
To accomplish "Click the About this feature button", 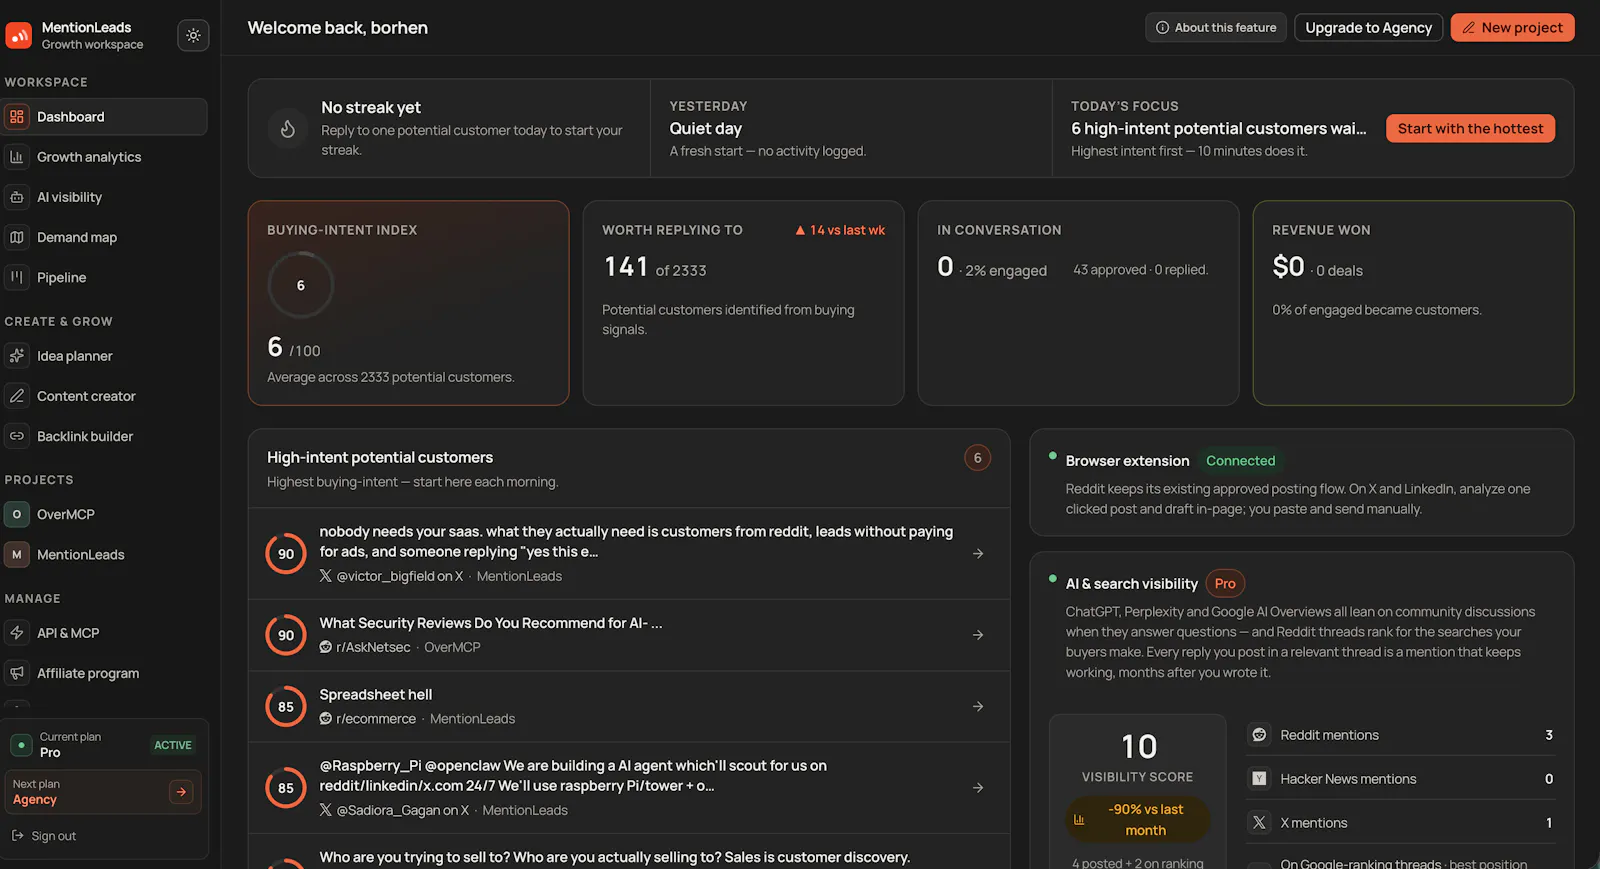I will [1216, 28].
